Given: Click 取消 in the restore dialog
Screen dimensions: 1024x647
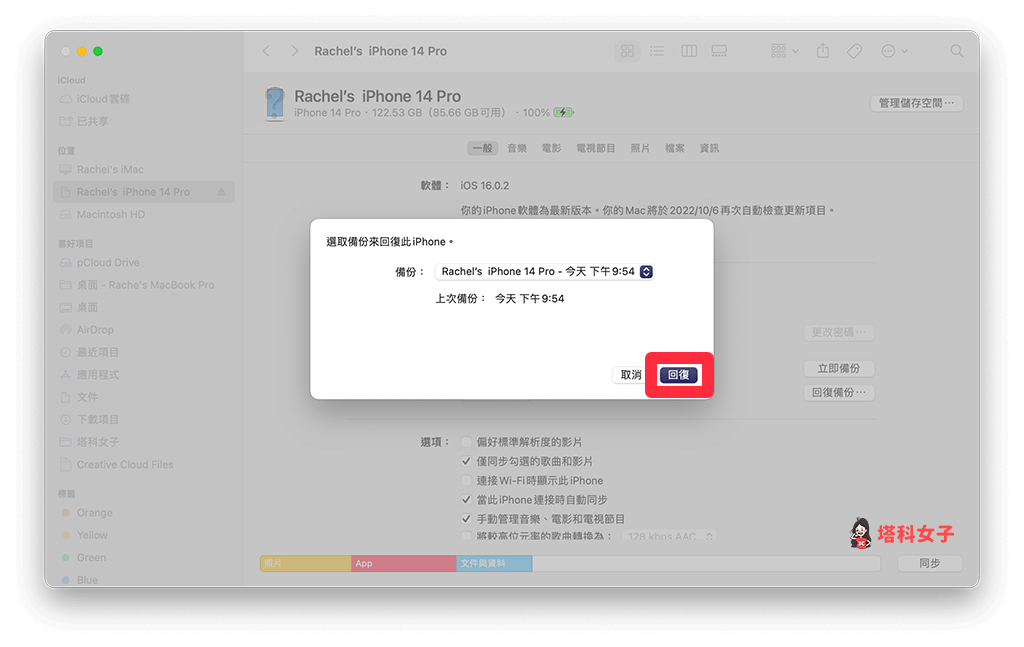Looking at the screenshot, I should [x=630, y=375].
